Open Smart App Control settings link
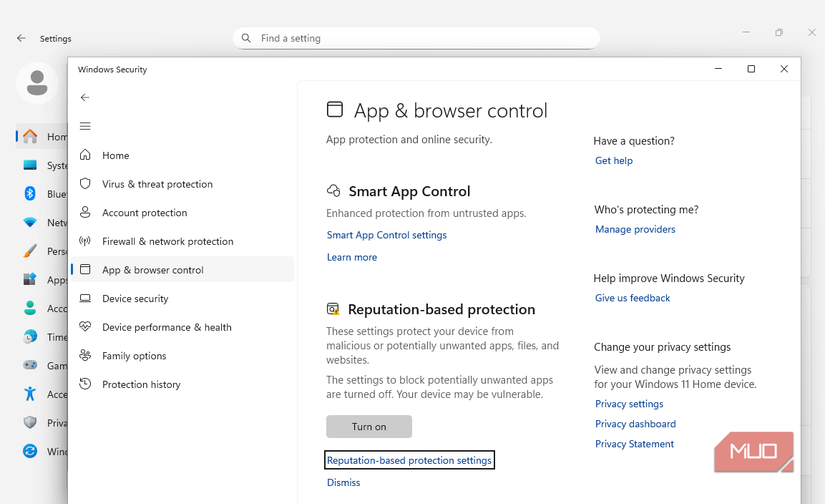The image size is (825, 504). 387,235
